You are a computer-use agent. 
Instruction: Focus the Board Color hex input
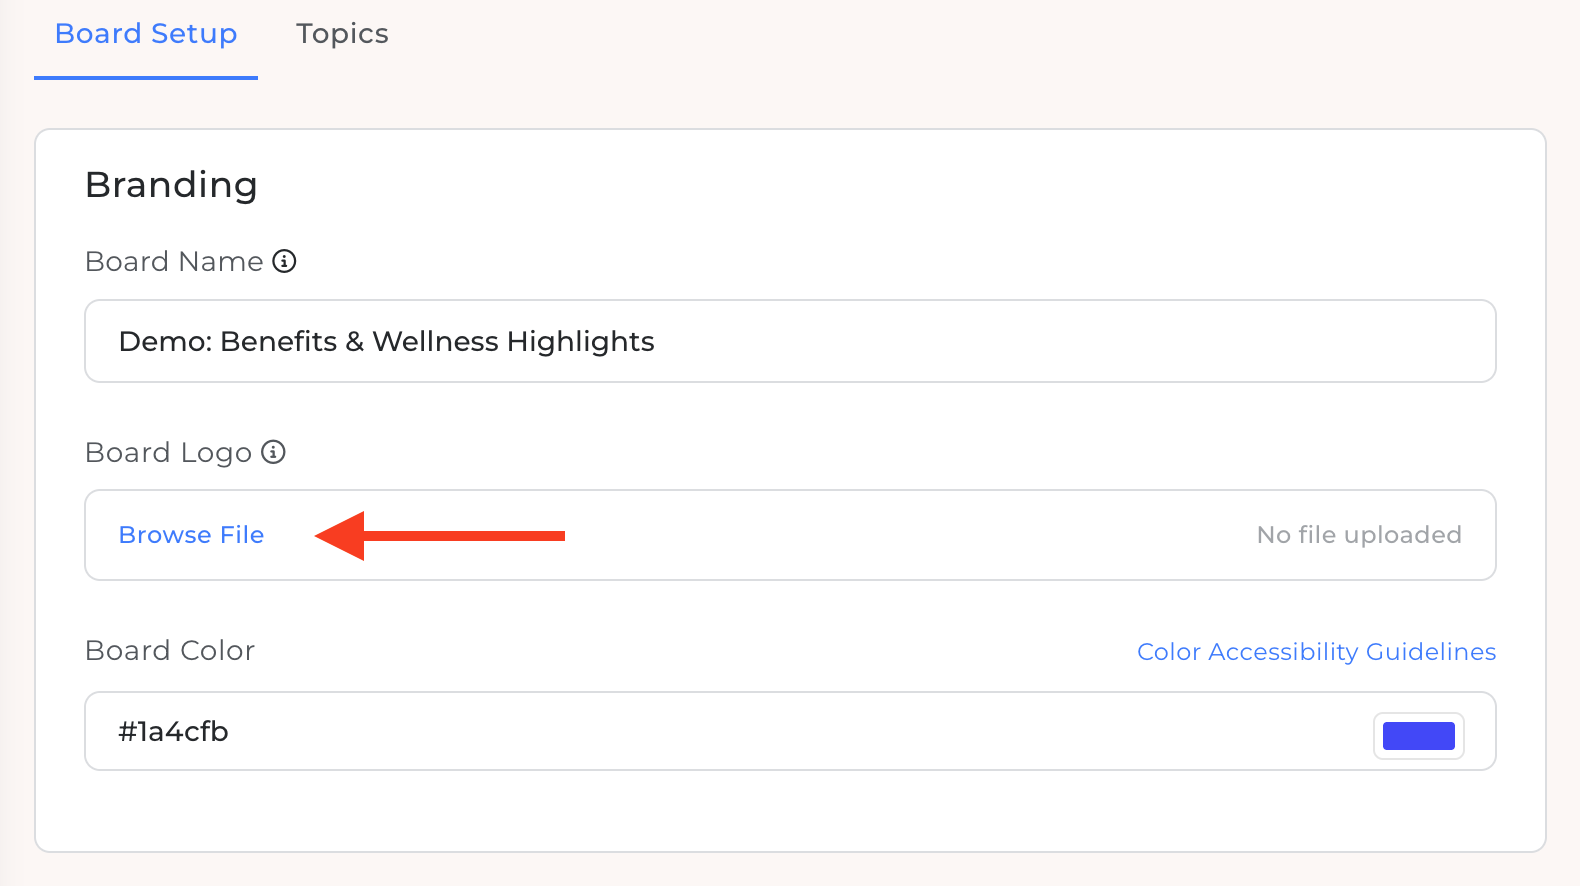coord(790,731)
